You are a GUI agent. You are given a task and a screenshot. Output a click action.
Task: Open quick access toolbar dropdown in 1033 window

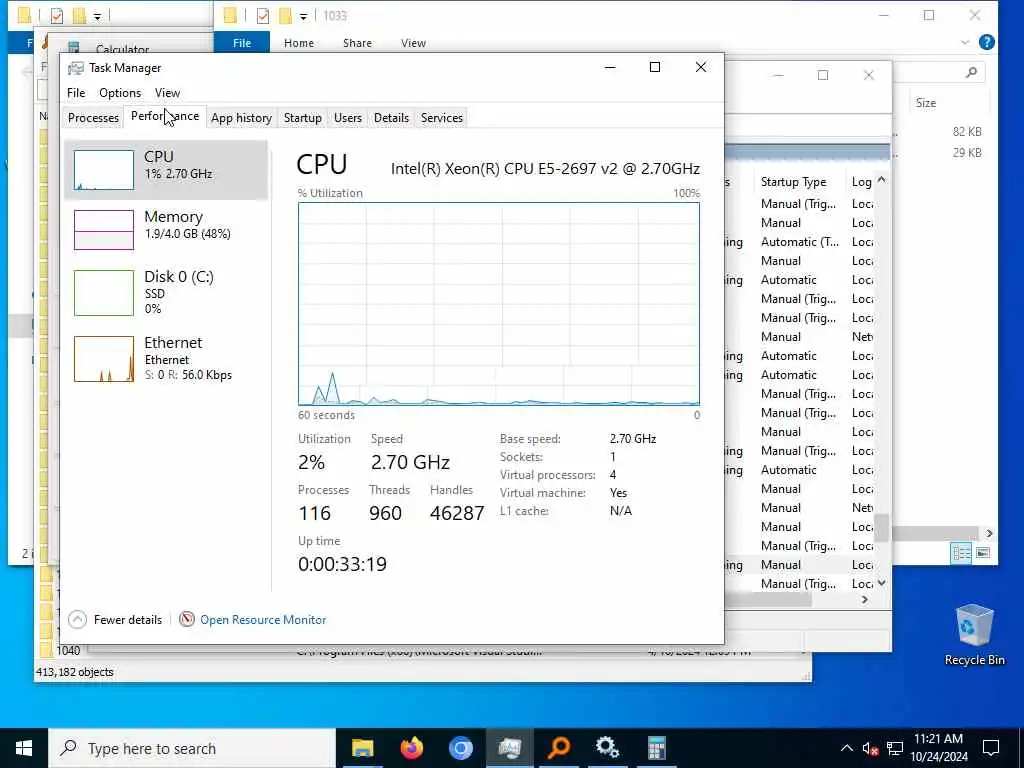pyautogui.click(x=303, y=16)
